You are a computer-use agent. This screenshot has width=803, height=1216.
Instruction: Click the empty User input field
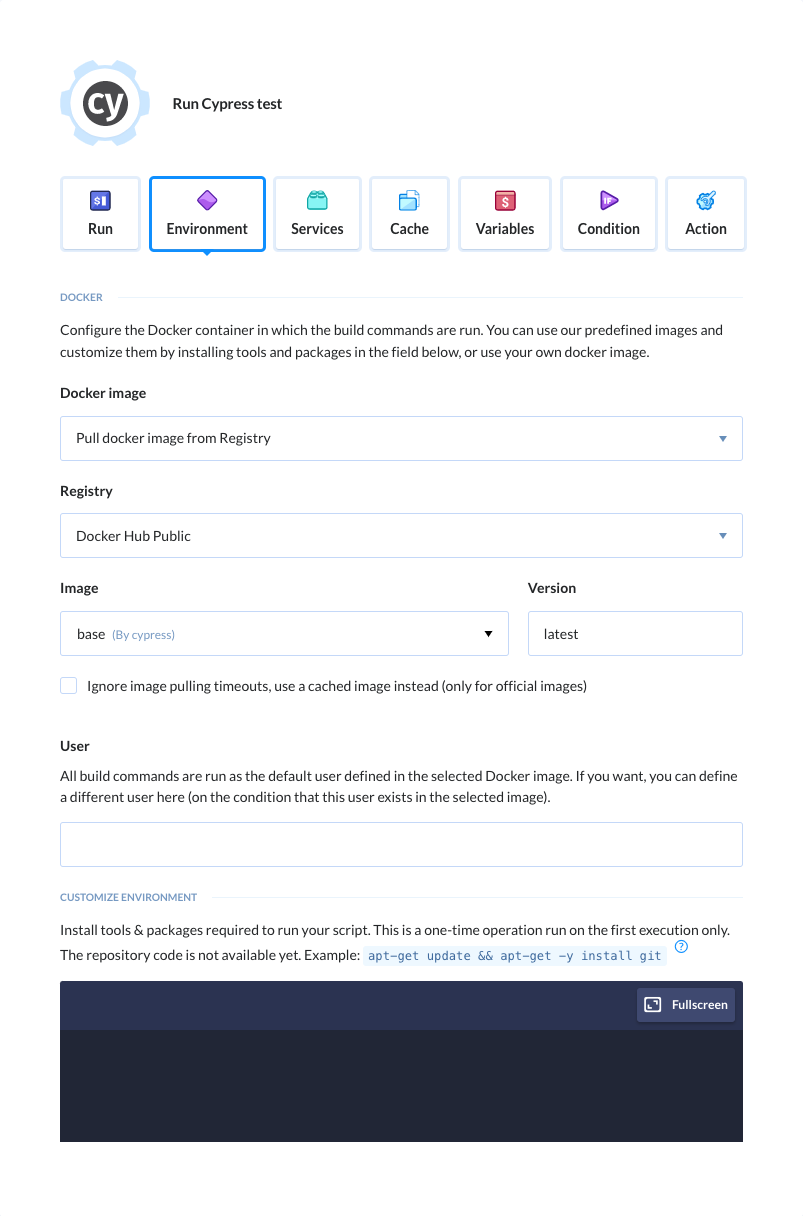click(x=401, y=844)
